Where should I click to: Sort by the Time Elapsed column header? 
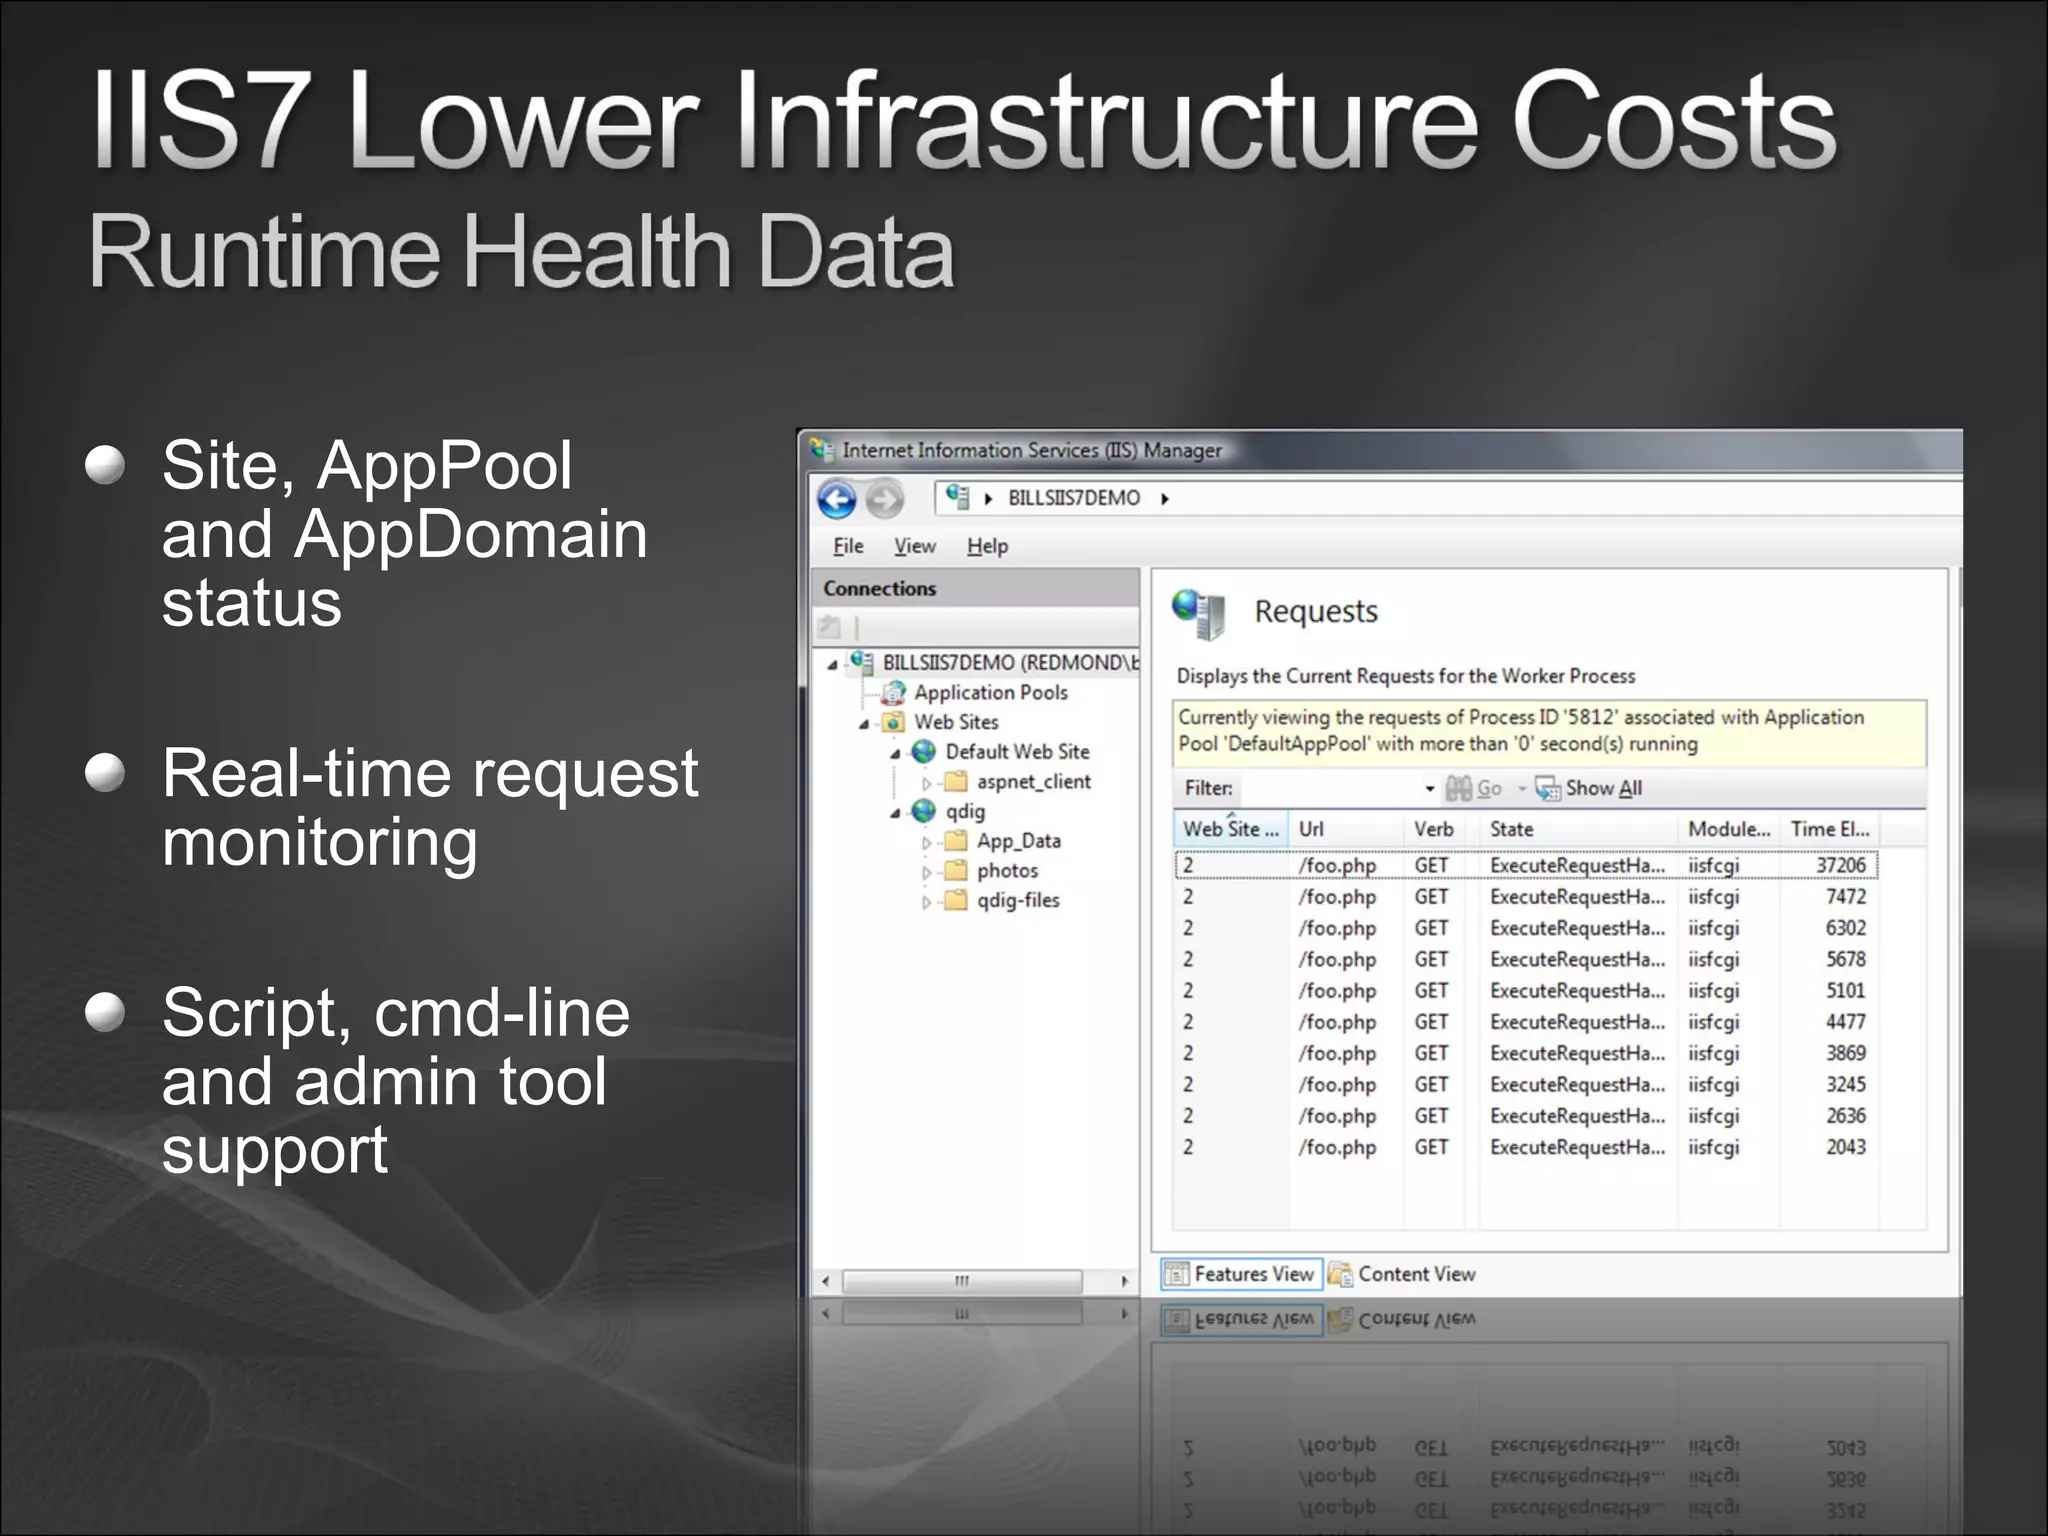pos(1829,829)
